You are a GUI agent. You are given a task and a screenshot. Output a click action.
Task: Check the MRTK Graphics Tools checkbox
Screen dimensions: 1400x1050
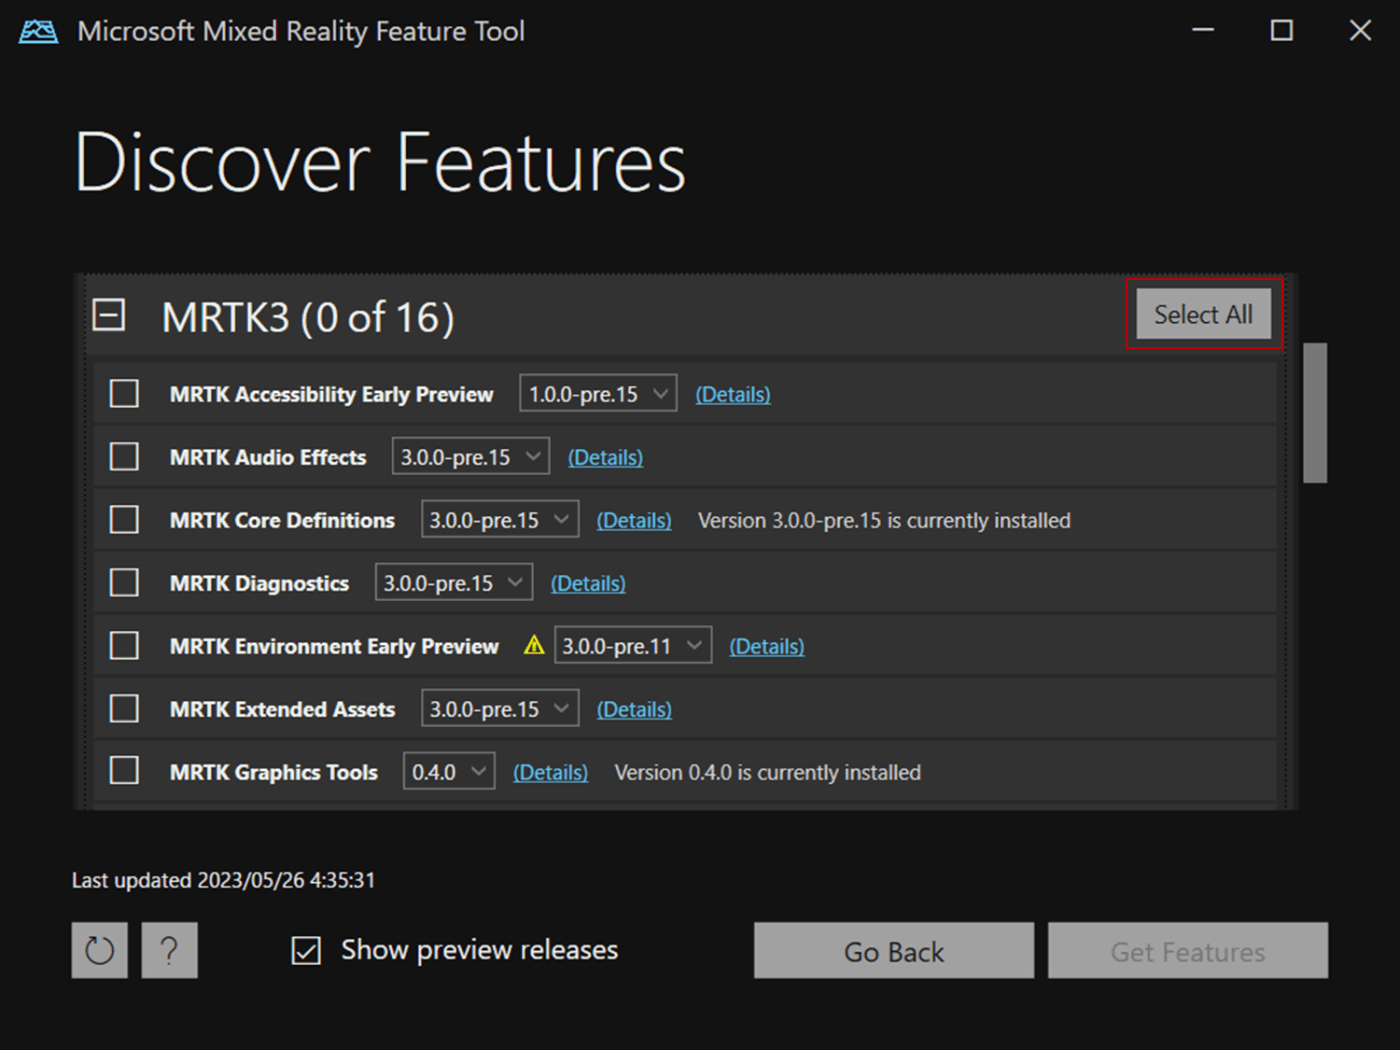pos(124,771)
